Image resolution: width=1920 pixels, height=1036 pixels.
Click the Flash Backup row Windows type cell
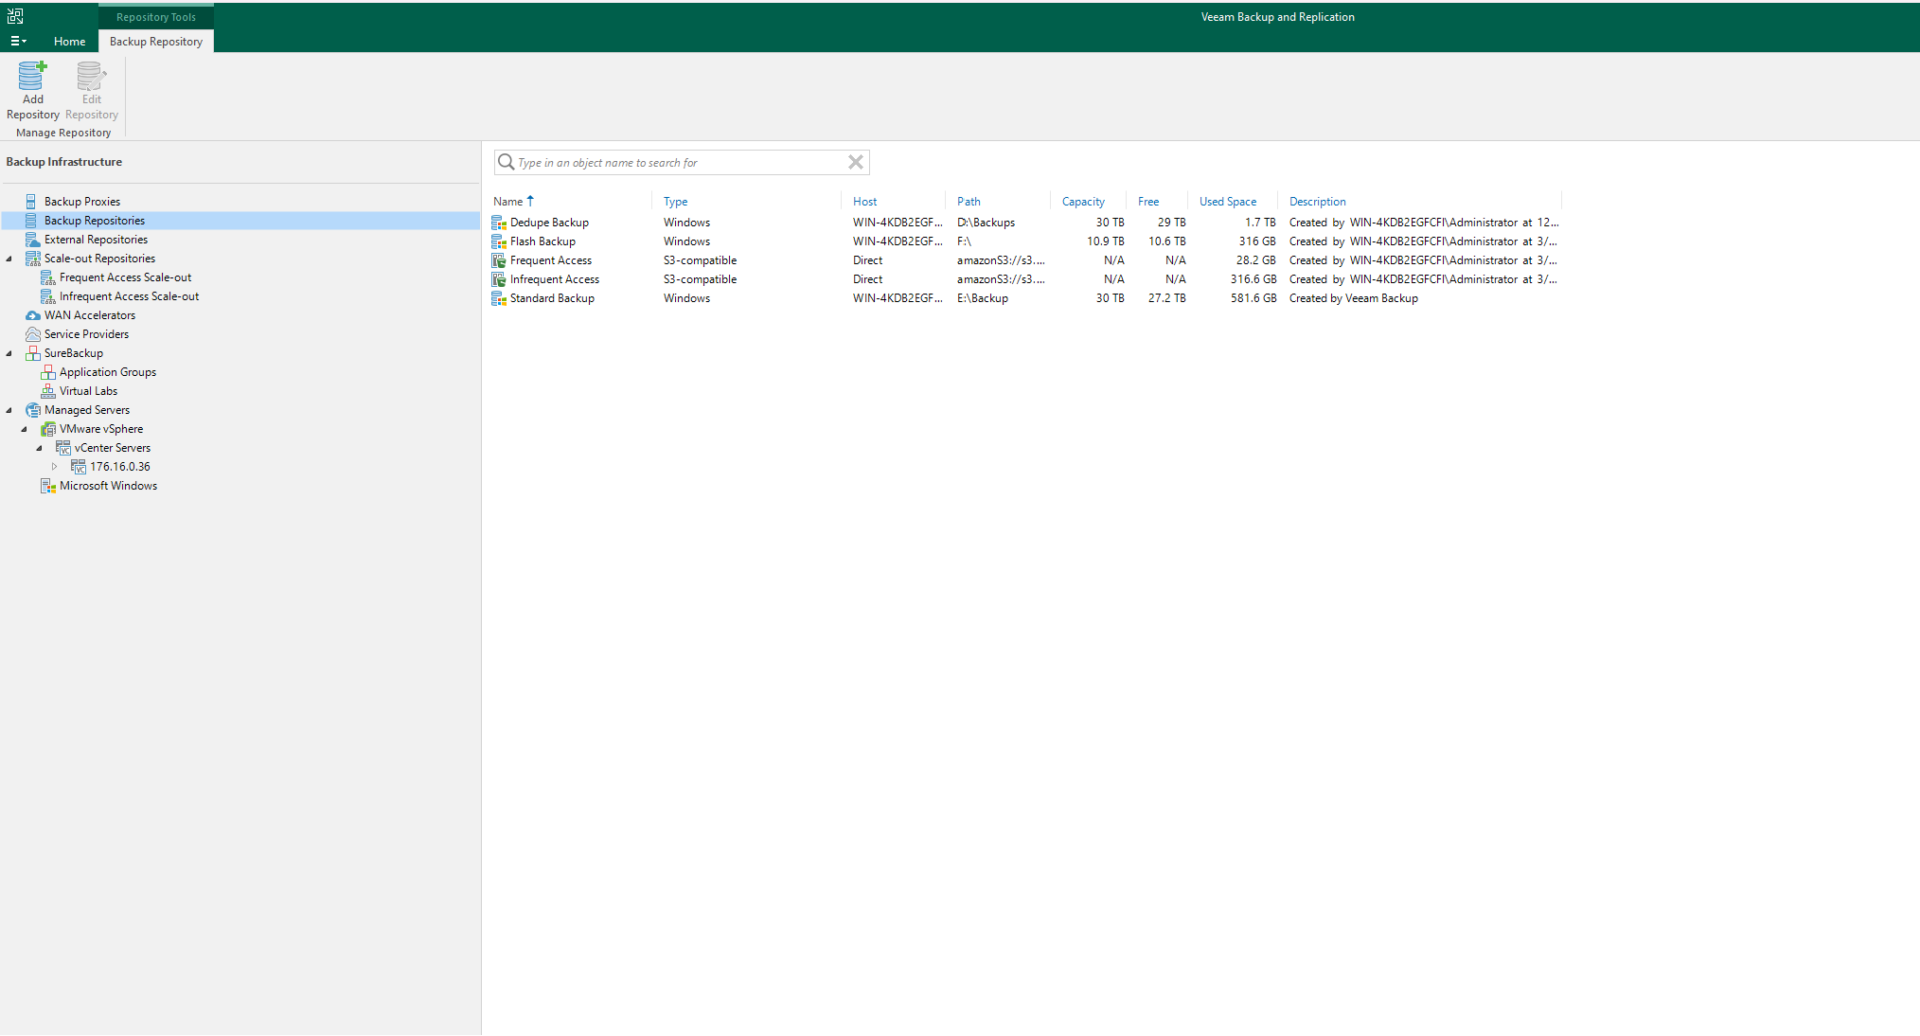pyautogui.click(x=687, y=241)
